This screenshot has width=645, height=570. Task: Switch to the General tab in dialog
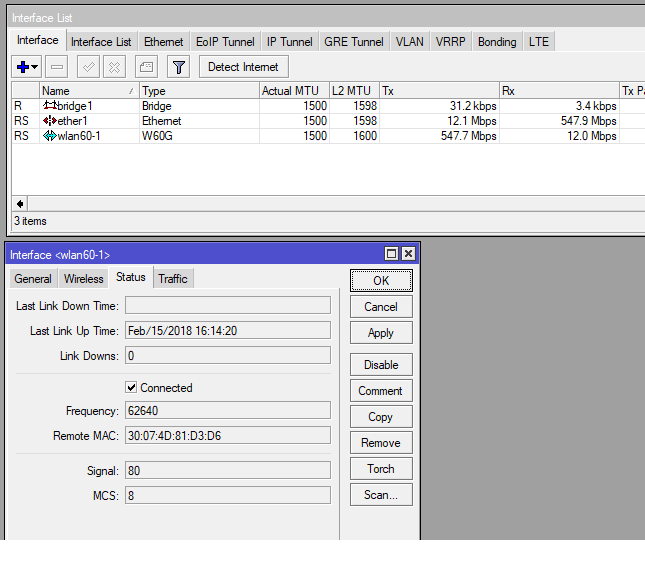click(x=33, y=279)
